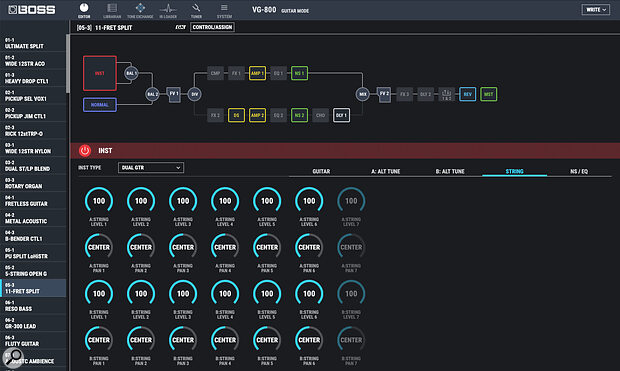Open the WRITE dropdown menu

pos(595,9)
